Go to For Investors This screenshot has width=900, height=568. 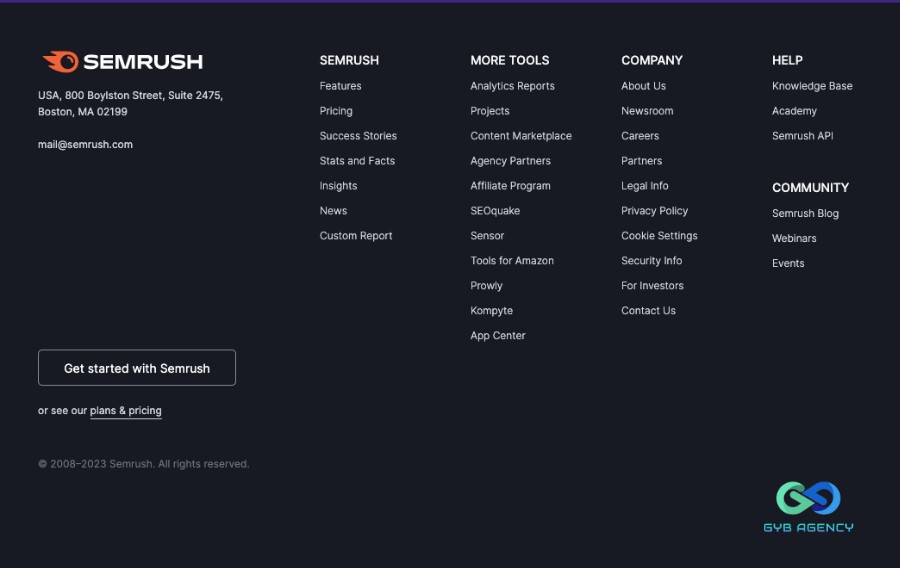(x=652, y=286)
